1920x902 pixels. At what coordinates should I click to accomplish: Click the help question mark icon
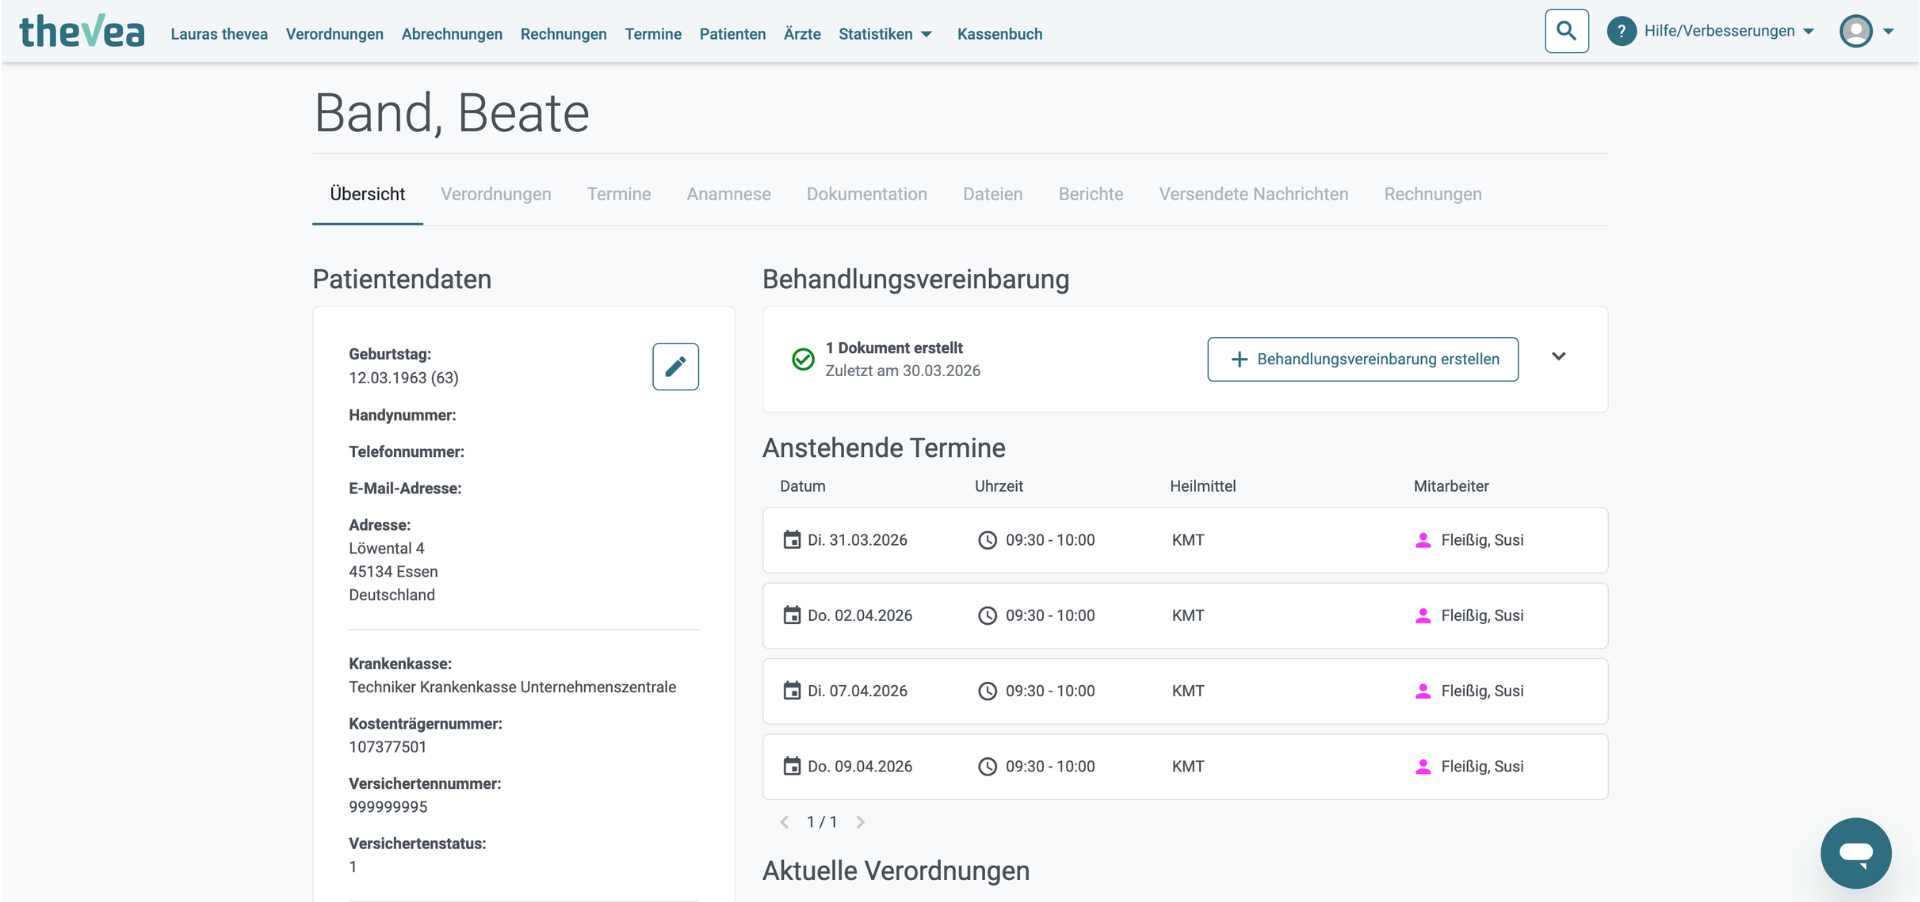click(1621, 31)
